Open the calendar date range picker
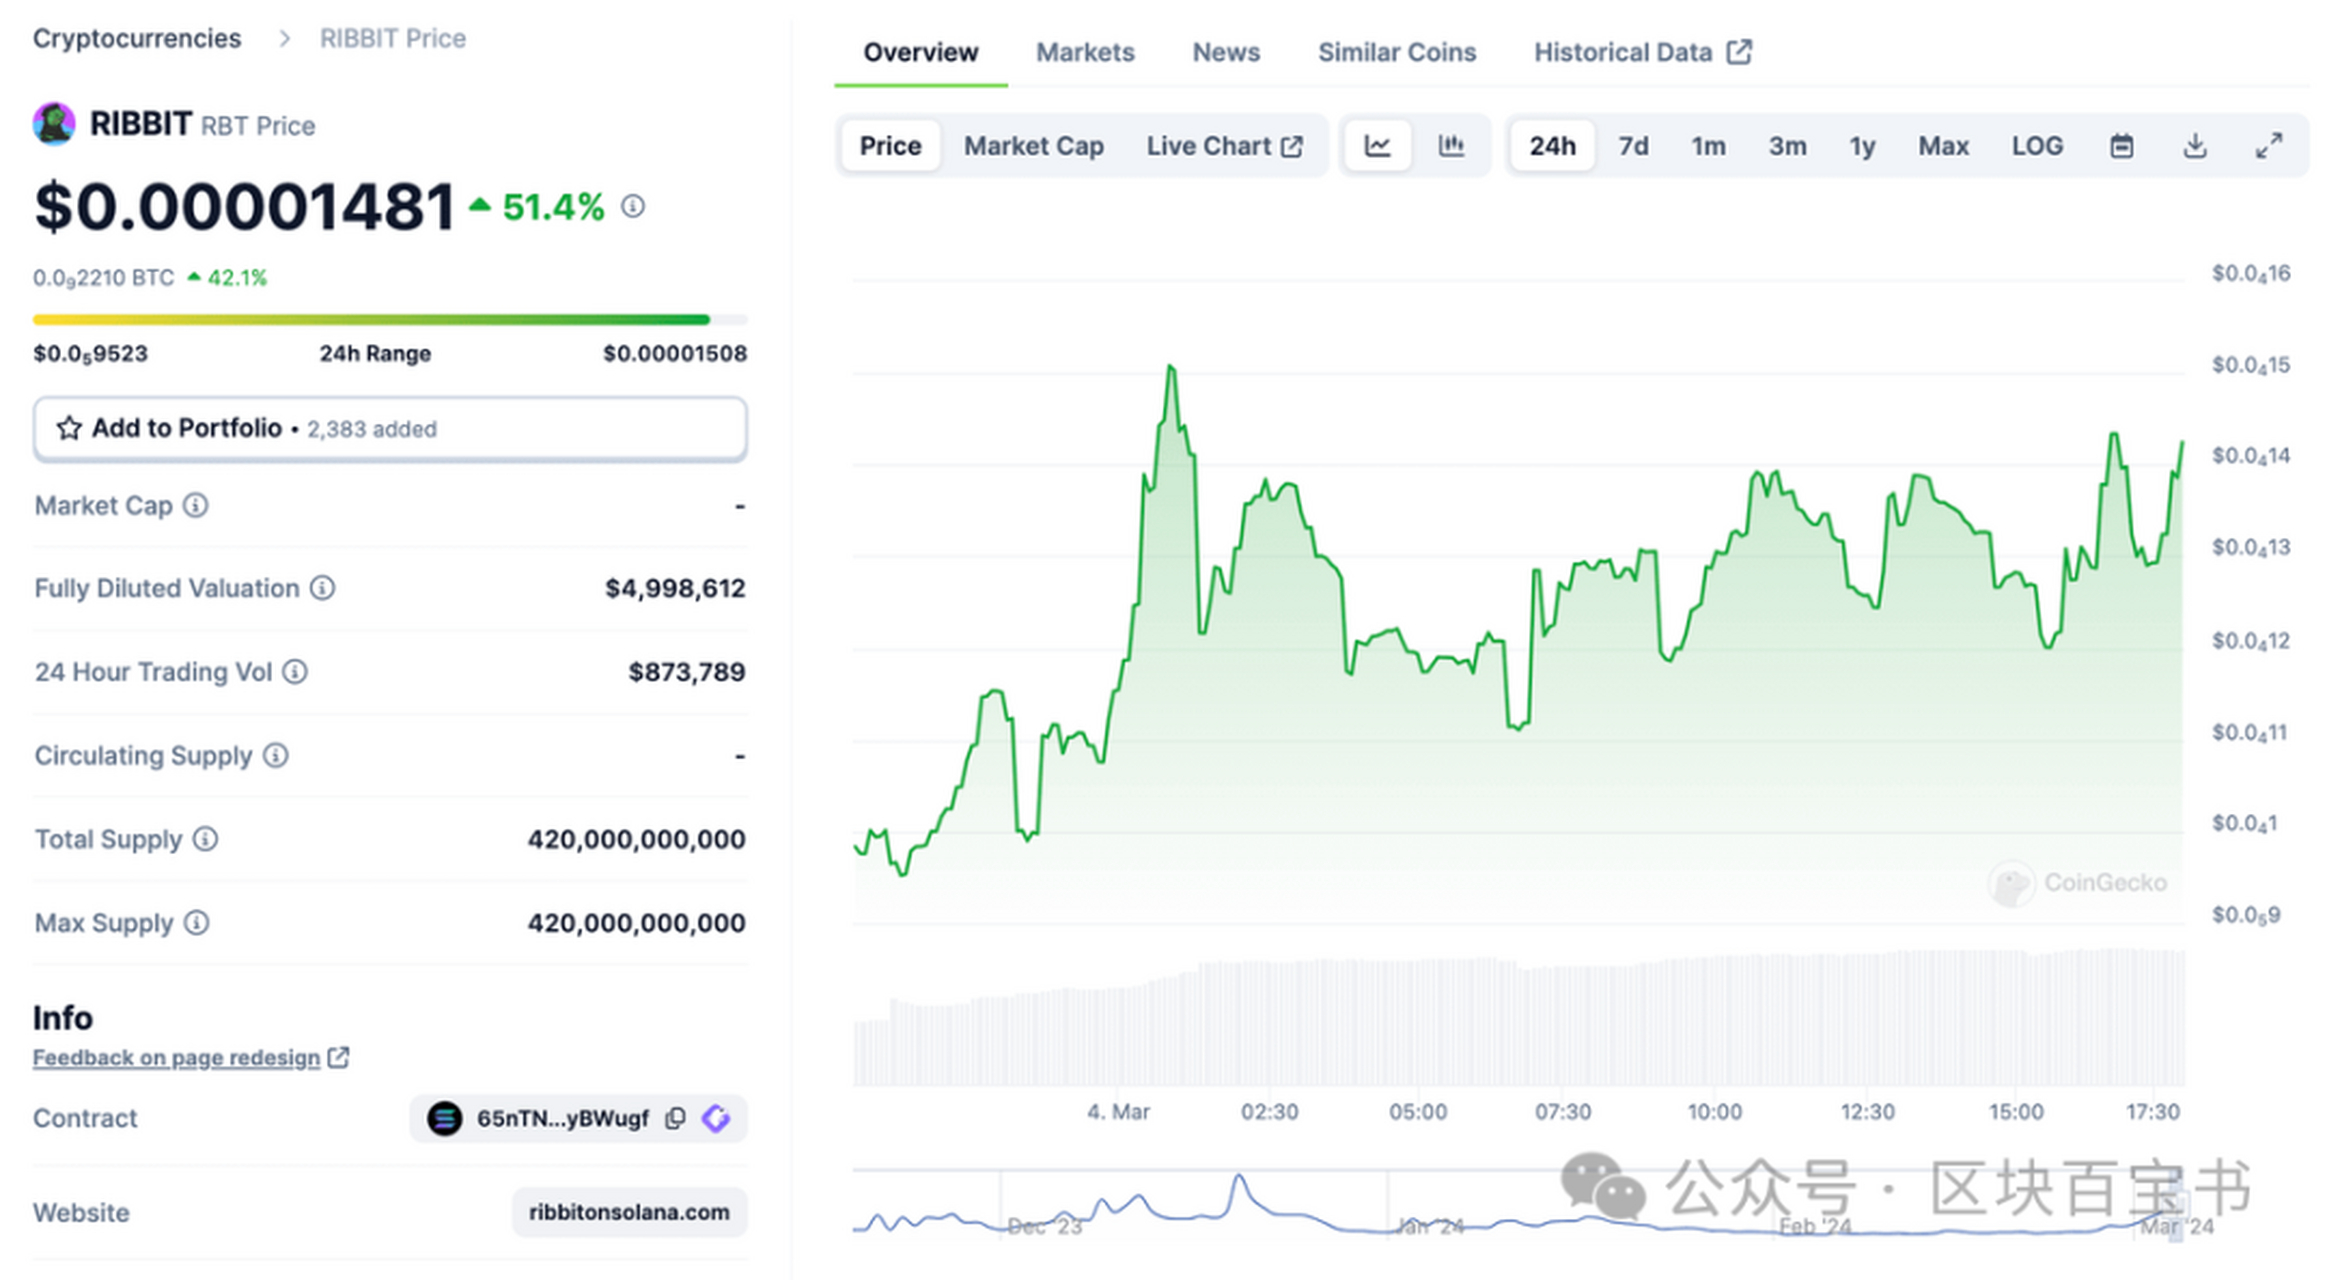This screenshot has width=2327, height=1280. 2121,146
